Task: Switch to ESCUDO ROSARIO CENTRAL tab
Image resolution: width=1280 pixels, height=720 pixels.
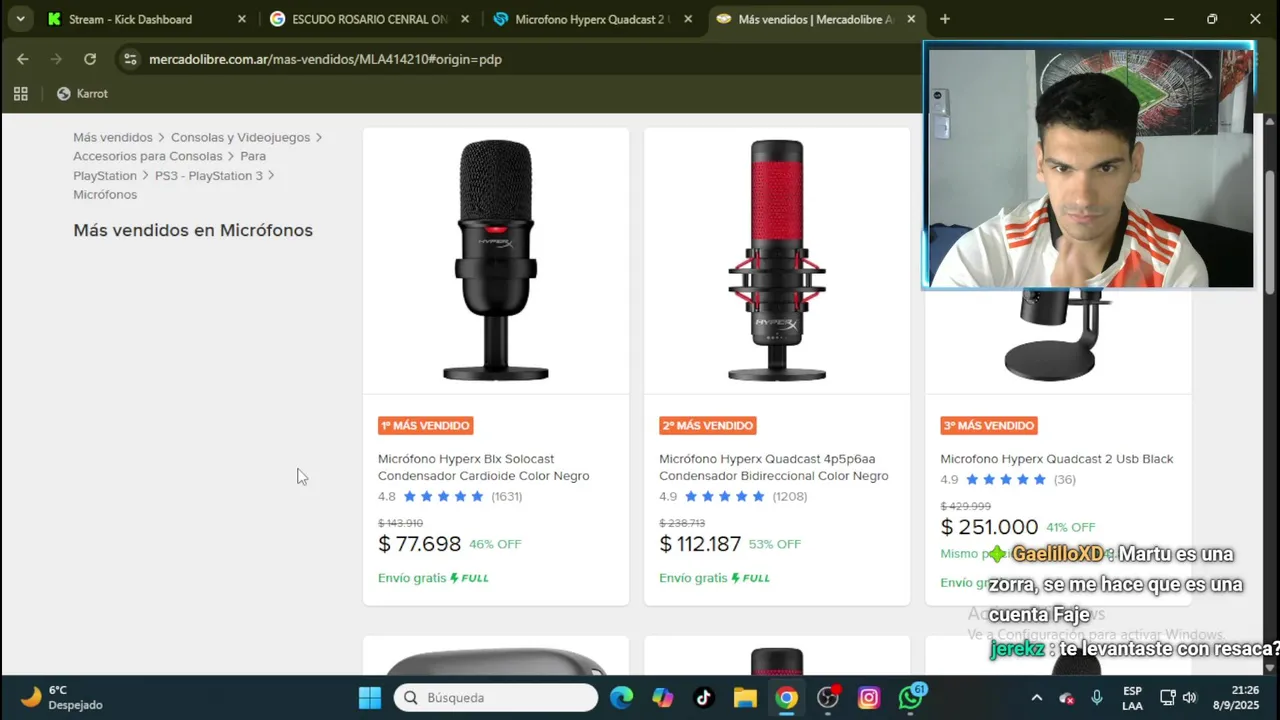Action: pos(369,19)
